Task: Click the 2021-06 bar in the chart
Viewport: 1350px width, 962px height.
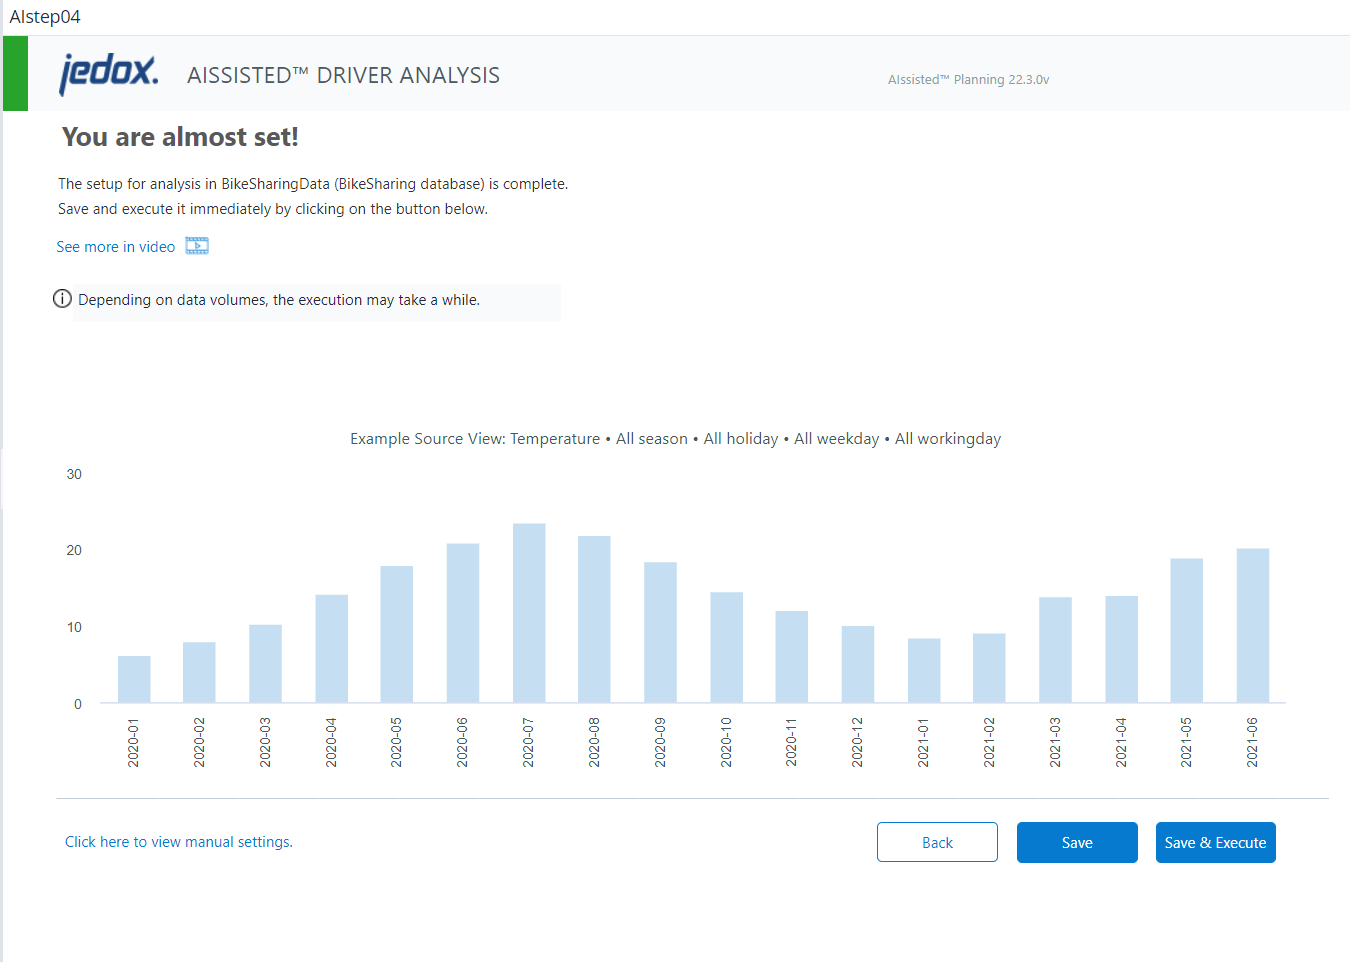Action: pos(1253,625)
